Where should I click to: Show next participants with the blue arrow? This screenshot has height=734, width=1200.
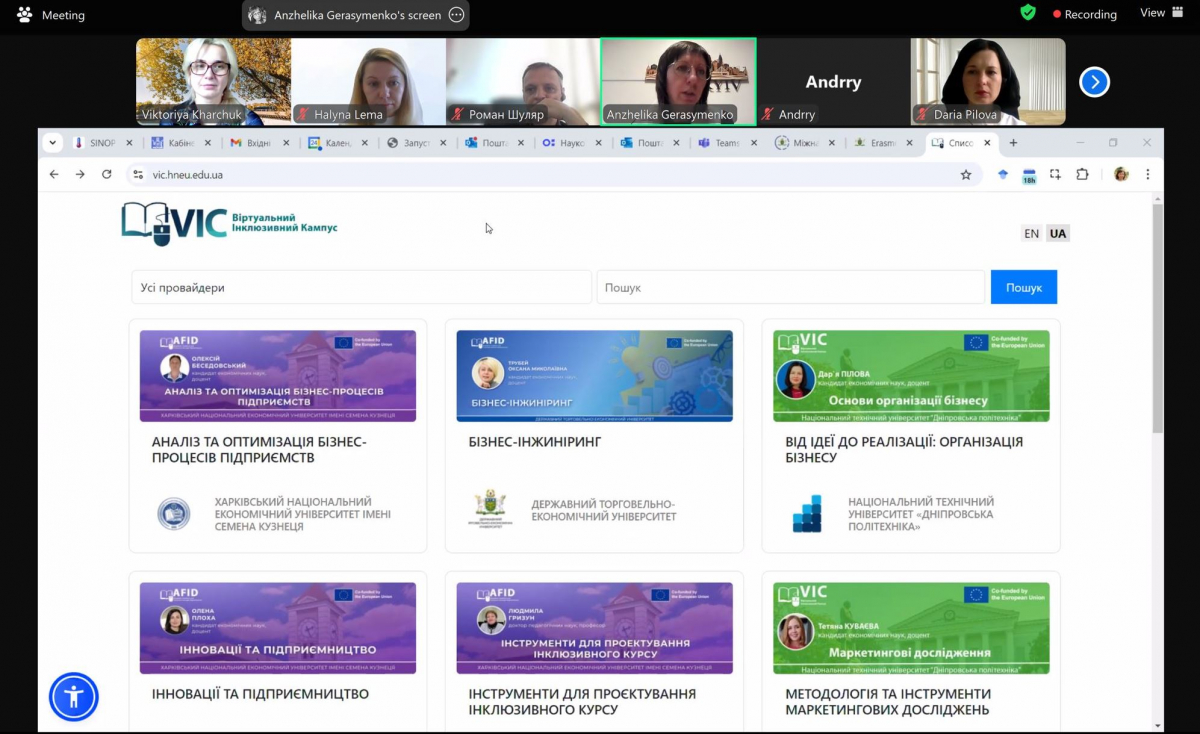(1095, 82)
